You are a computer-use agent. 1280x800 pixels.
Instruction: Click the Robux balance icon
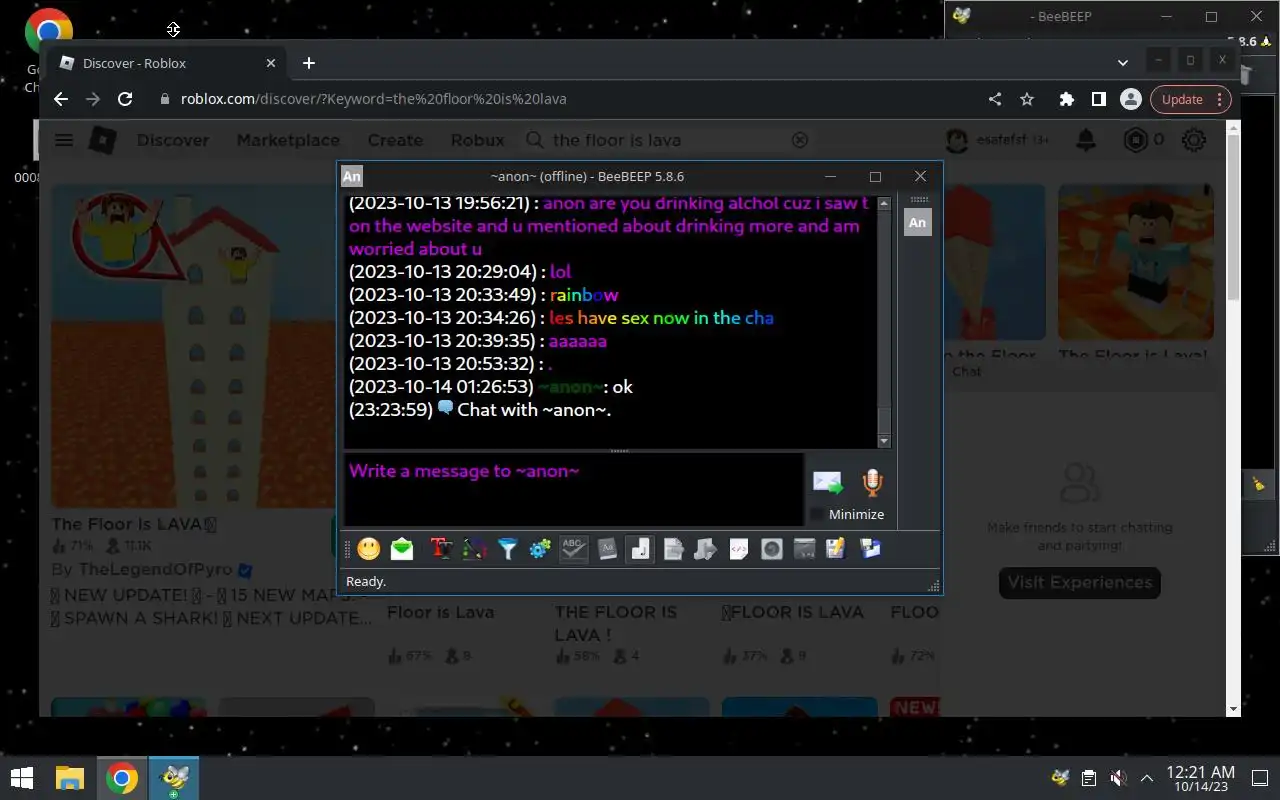click(1136, 140)
